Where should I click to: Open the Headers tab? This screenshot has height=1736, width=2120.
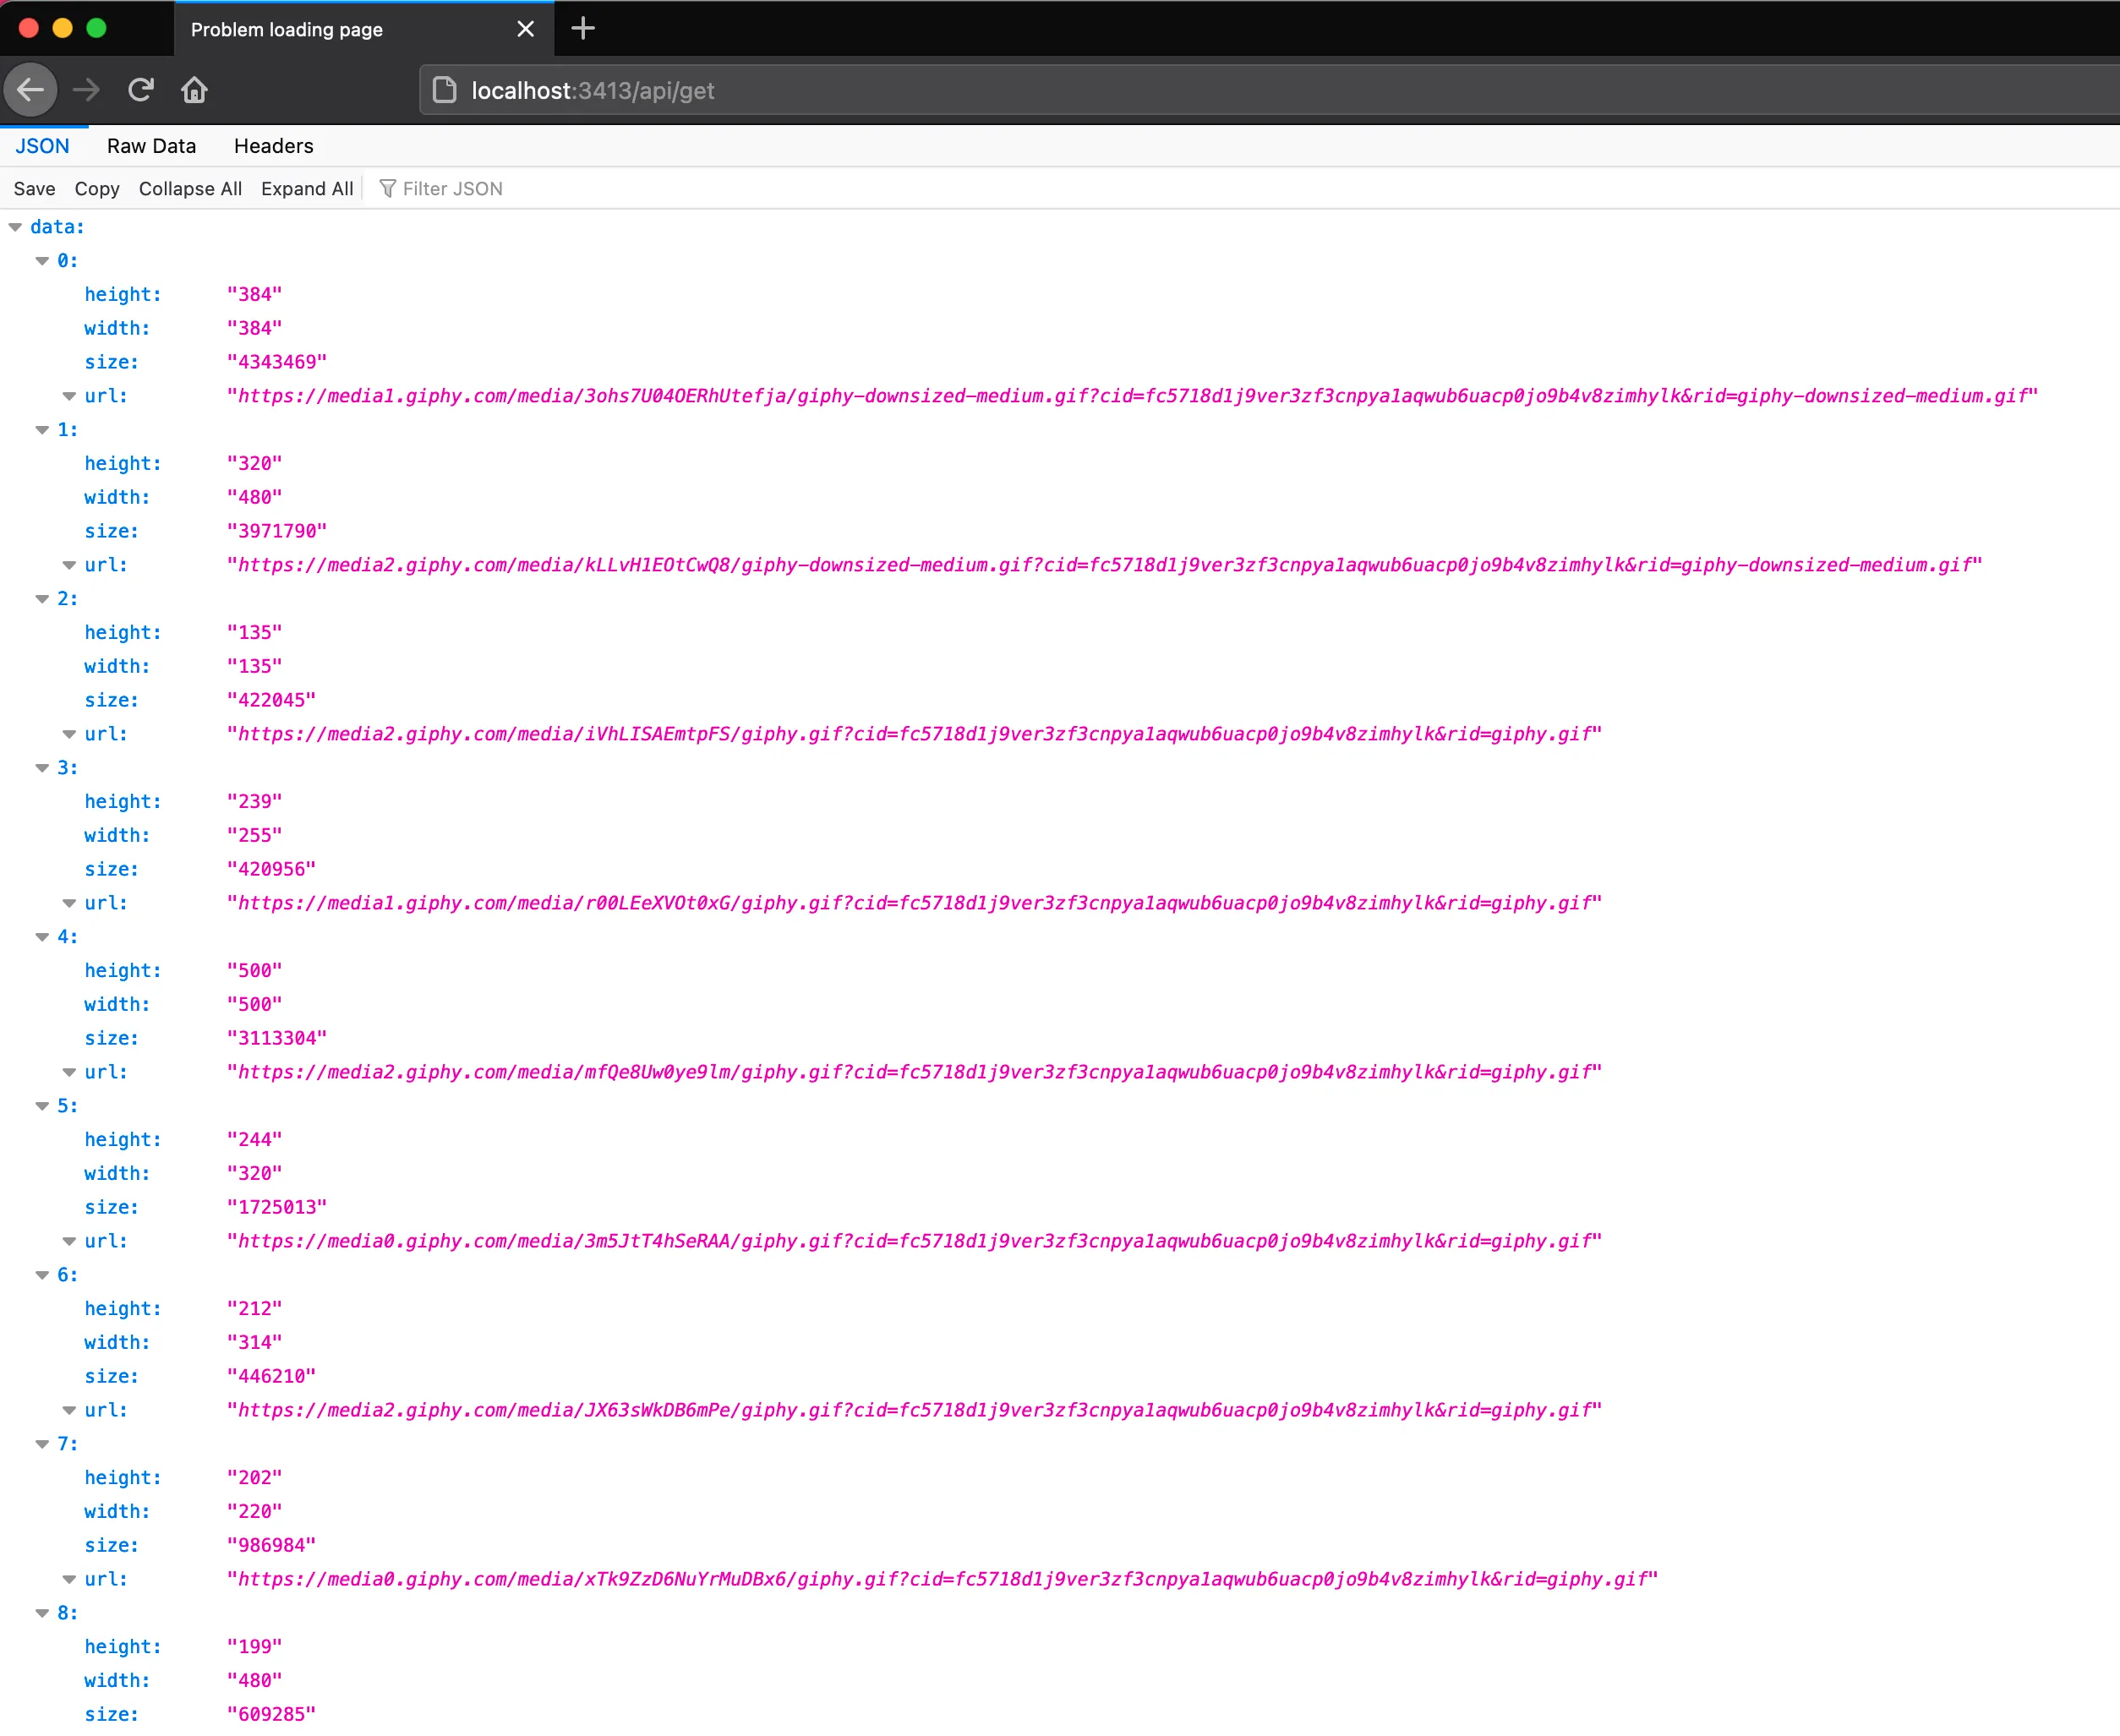click(x=273, y=146)
